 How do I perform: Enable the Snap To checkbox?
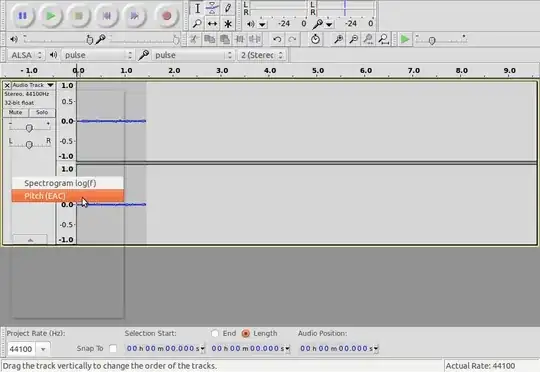pos(113,349)
